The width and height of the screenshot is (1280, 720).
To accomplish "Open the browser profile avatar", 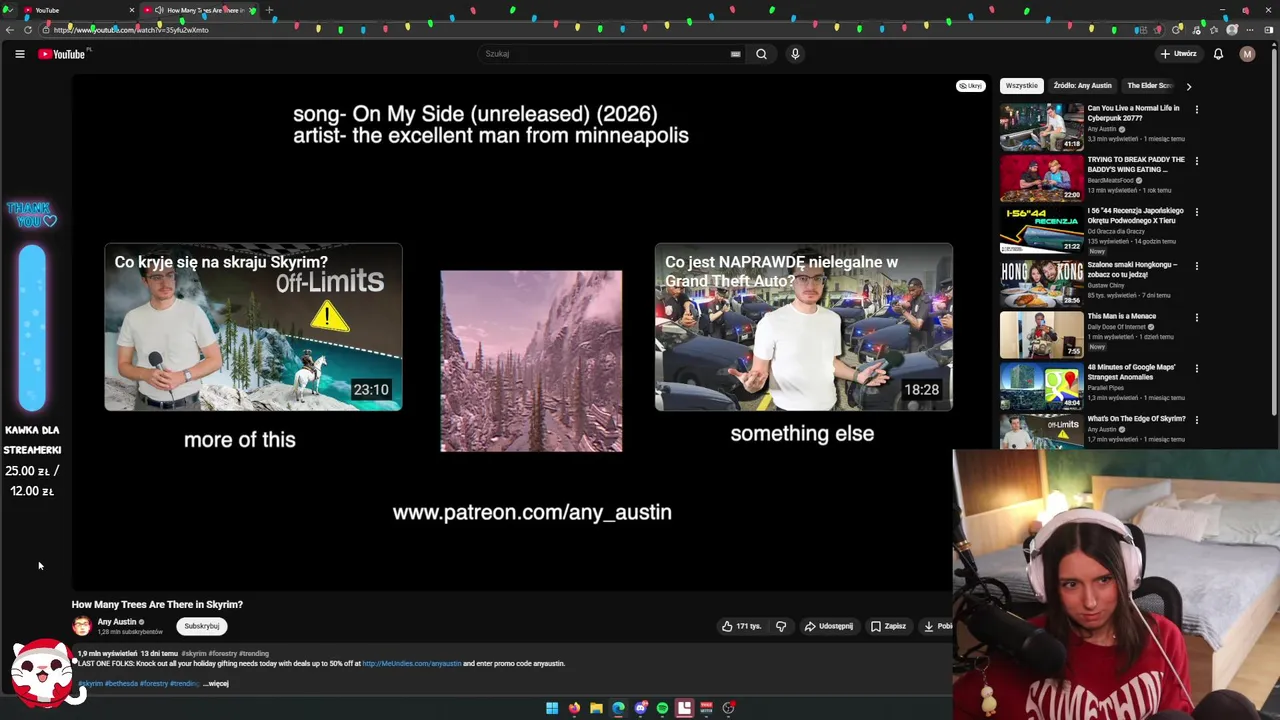I will [1232, 30].
